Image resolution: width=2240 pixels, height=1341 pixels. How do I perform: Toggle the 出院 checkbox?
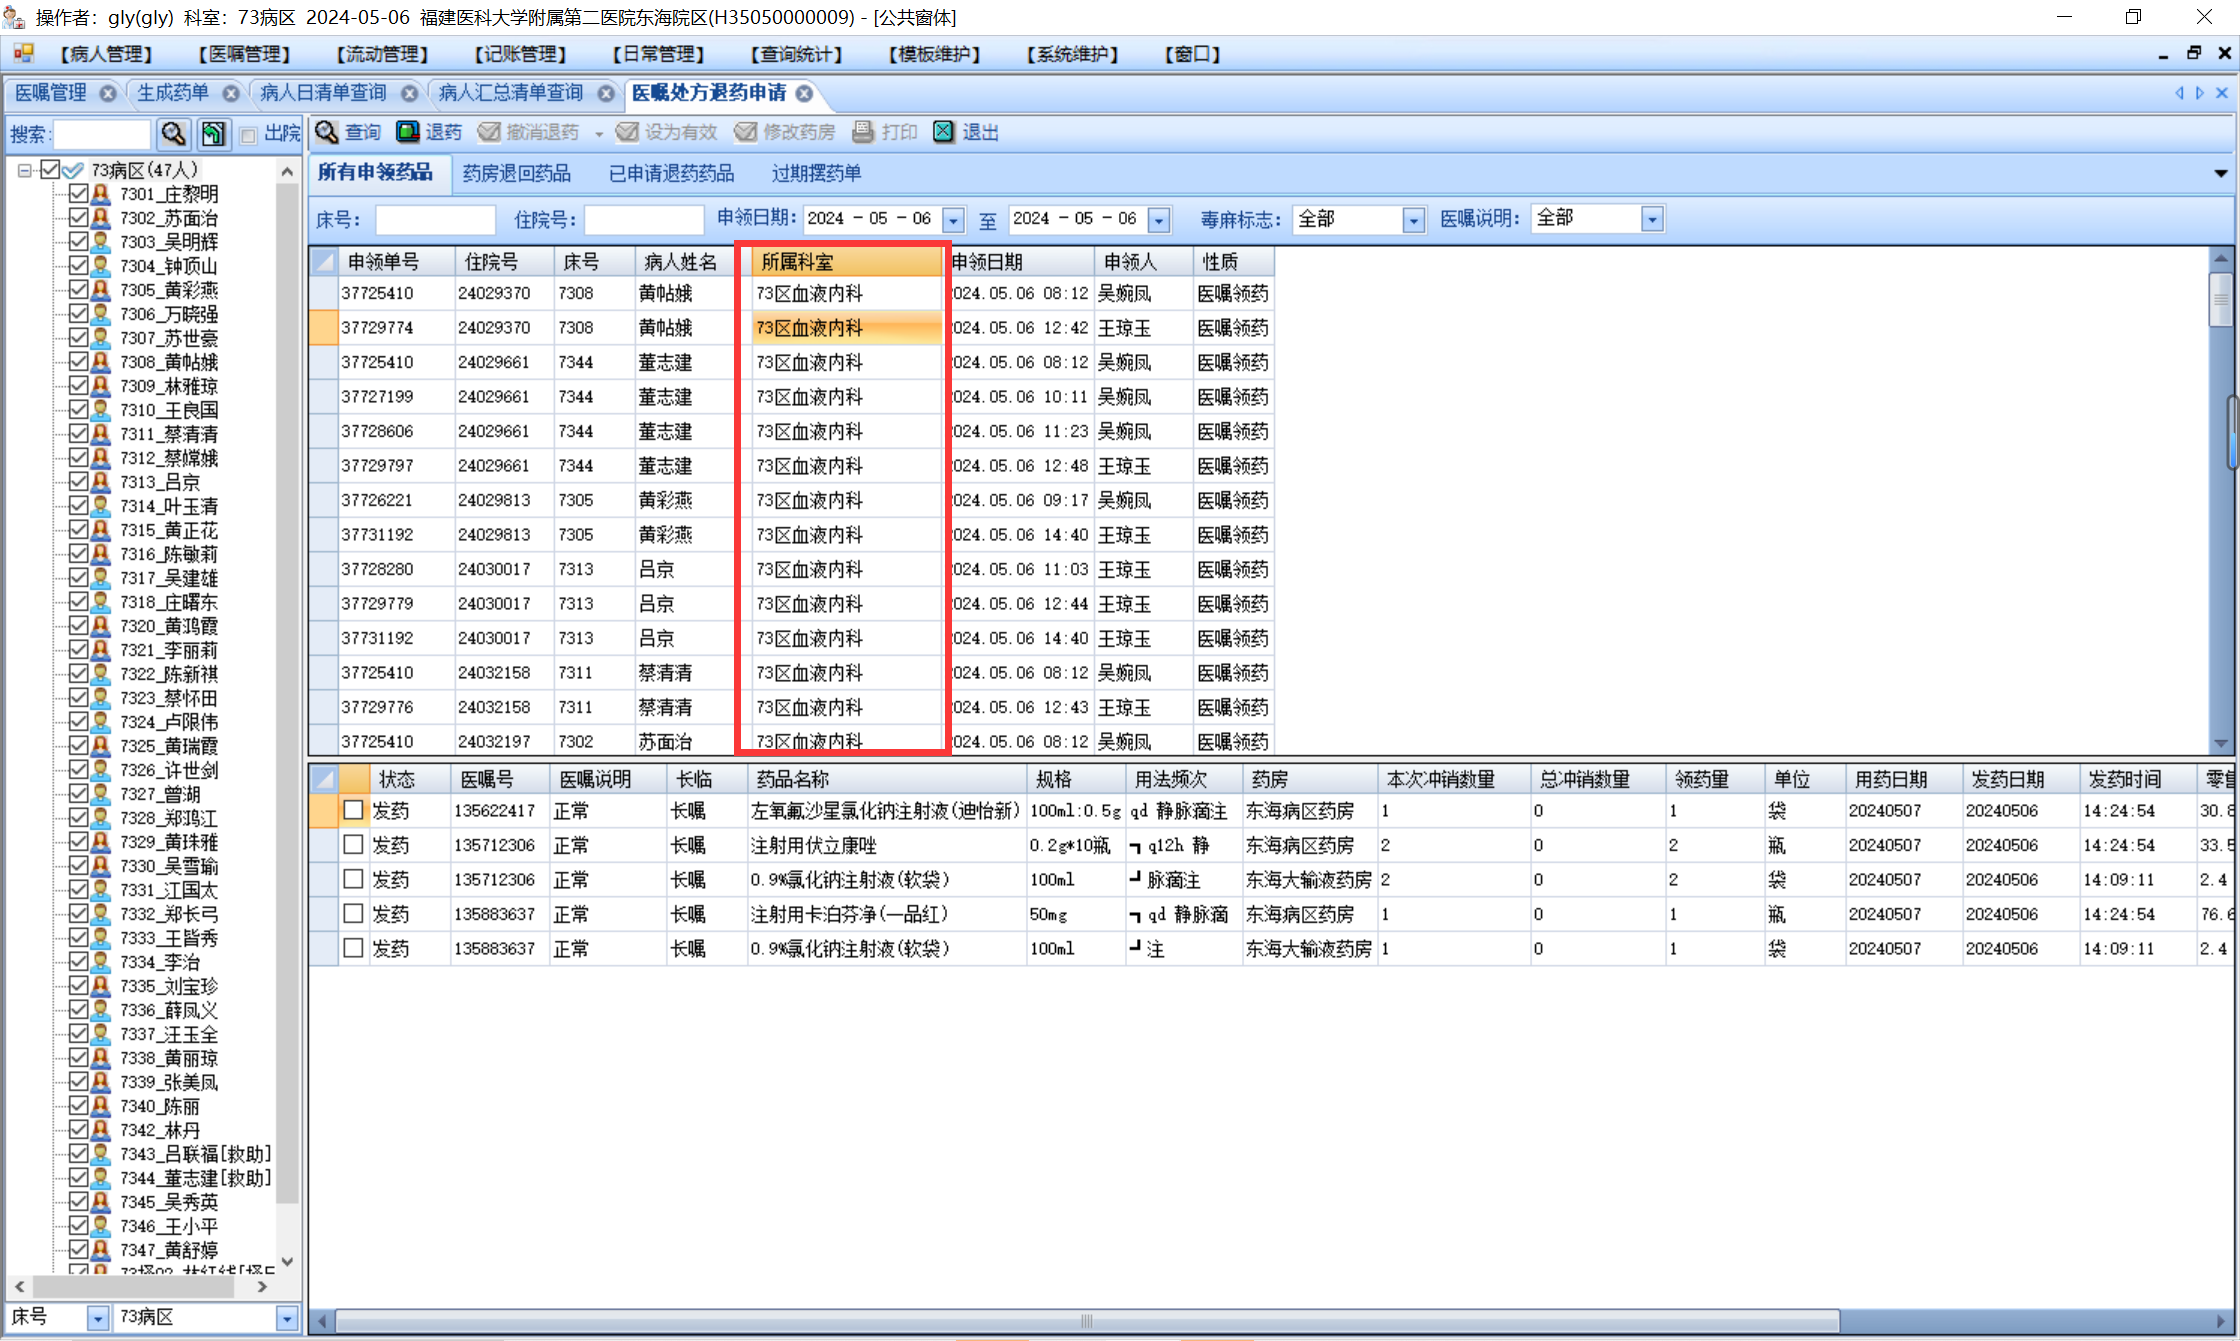[249, 135]
